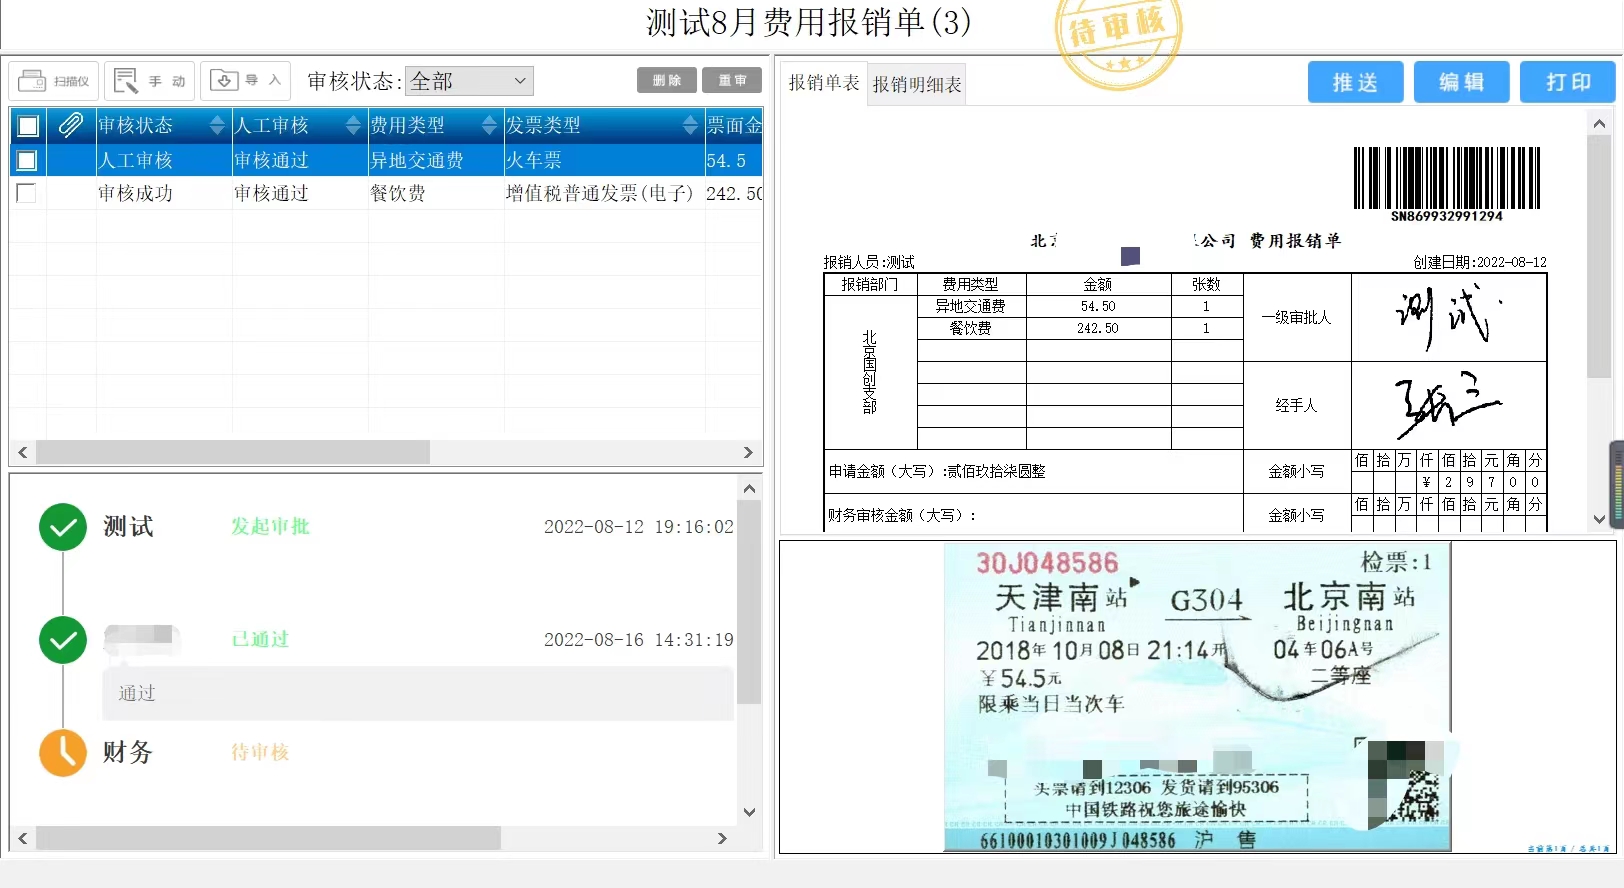Screen dimensions: 1624x888
Task: Click the 重审 re-review button
Action: (732, 80)
